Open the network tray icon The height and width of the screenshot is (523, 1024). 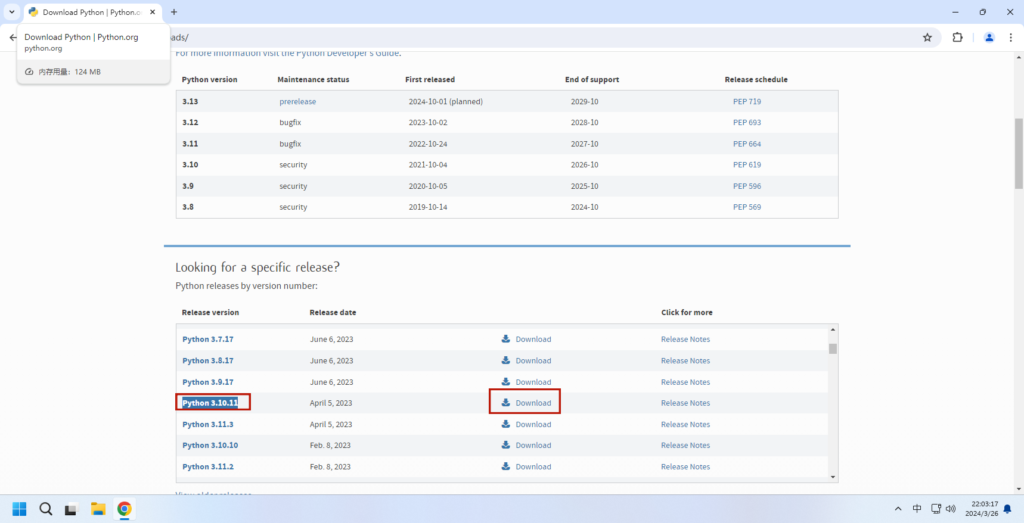[x=935, y=509]
